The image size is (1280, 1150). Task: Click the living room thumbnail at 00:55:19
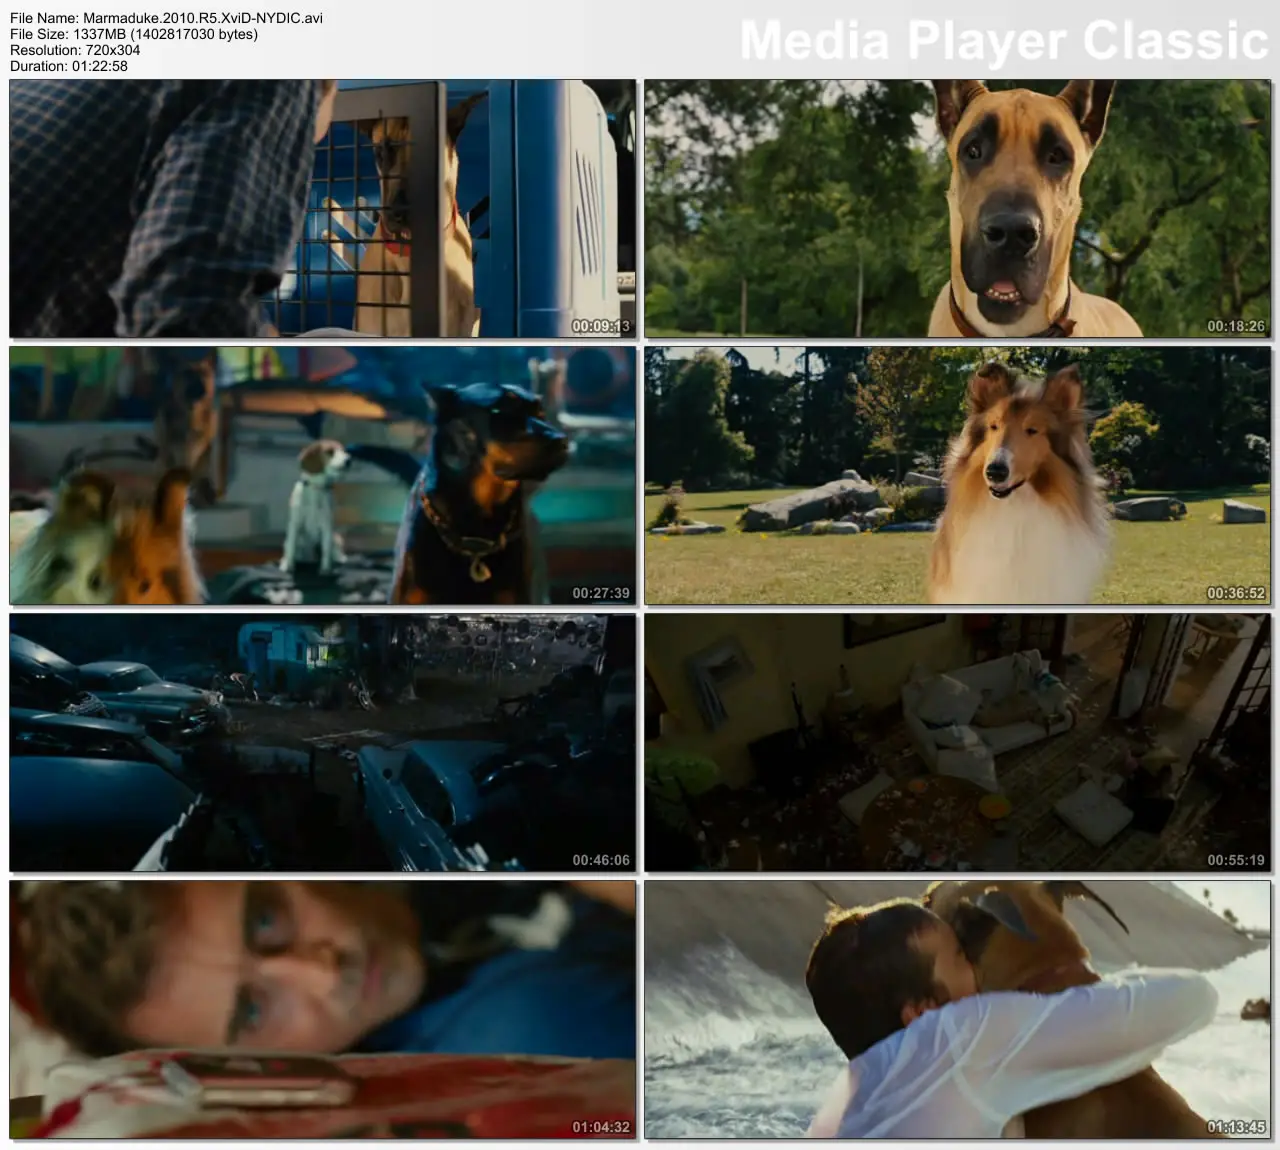(x=957, y=743)
